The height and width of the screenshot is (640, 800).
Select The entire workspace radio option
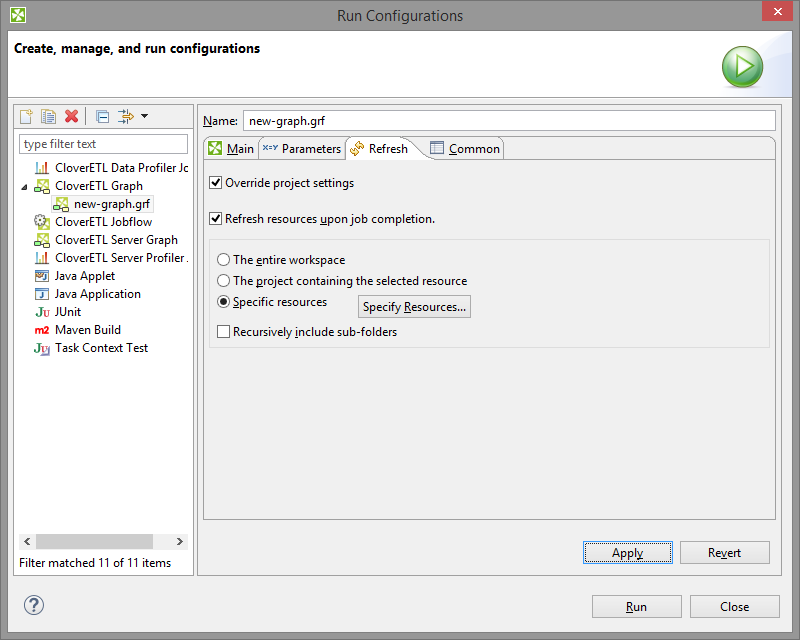[x=224, y=260]
